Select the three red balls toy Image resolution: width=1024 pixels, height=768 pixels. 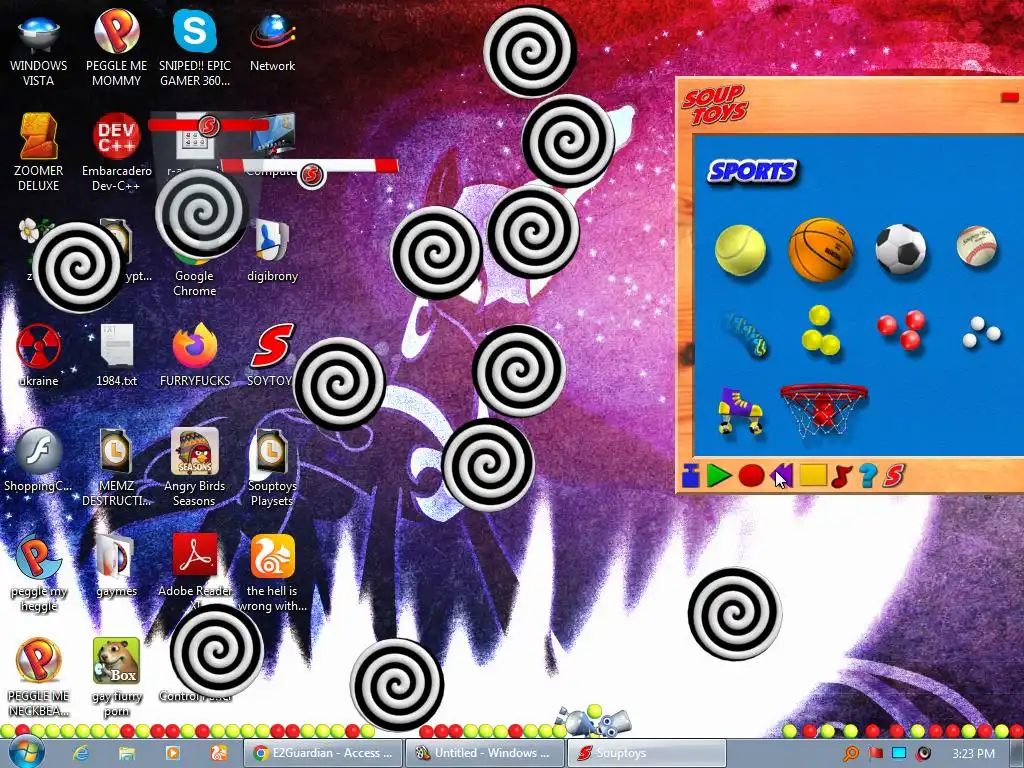pyautogui.click(x=901, y=329)
